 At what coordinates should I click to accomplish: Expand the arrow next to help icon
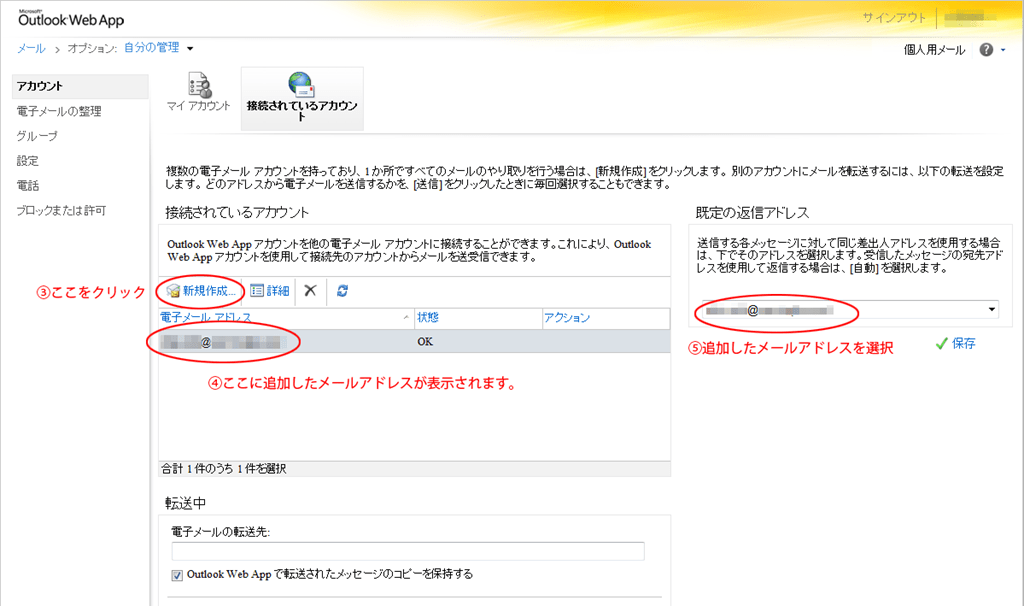click(1003, 50)
